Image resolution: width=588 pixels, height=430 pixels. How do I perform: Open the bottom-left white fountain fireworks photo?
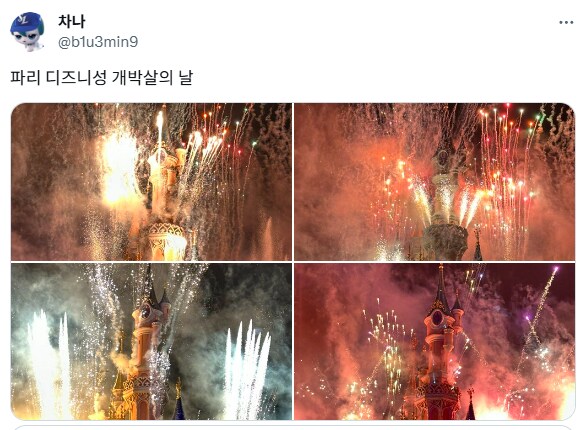pos(152,341)
